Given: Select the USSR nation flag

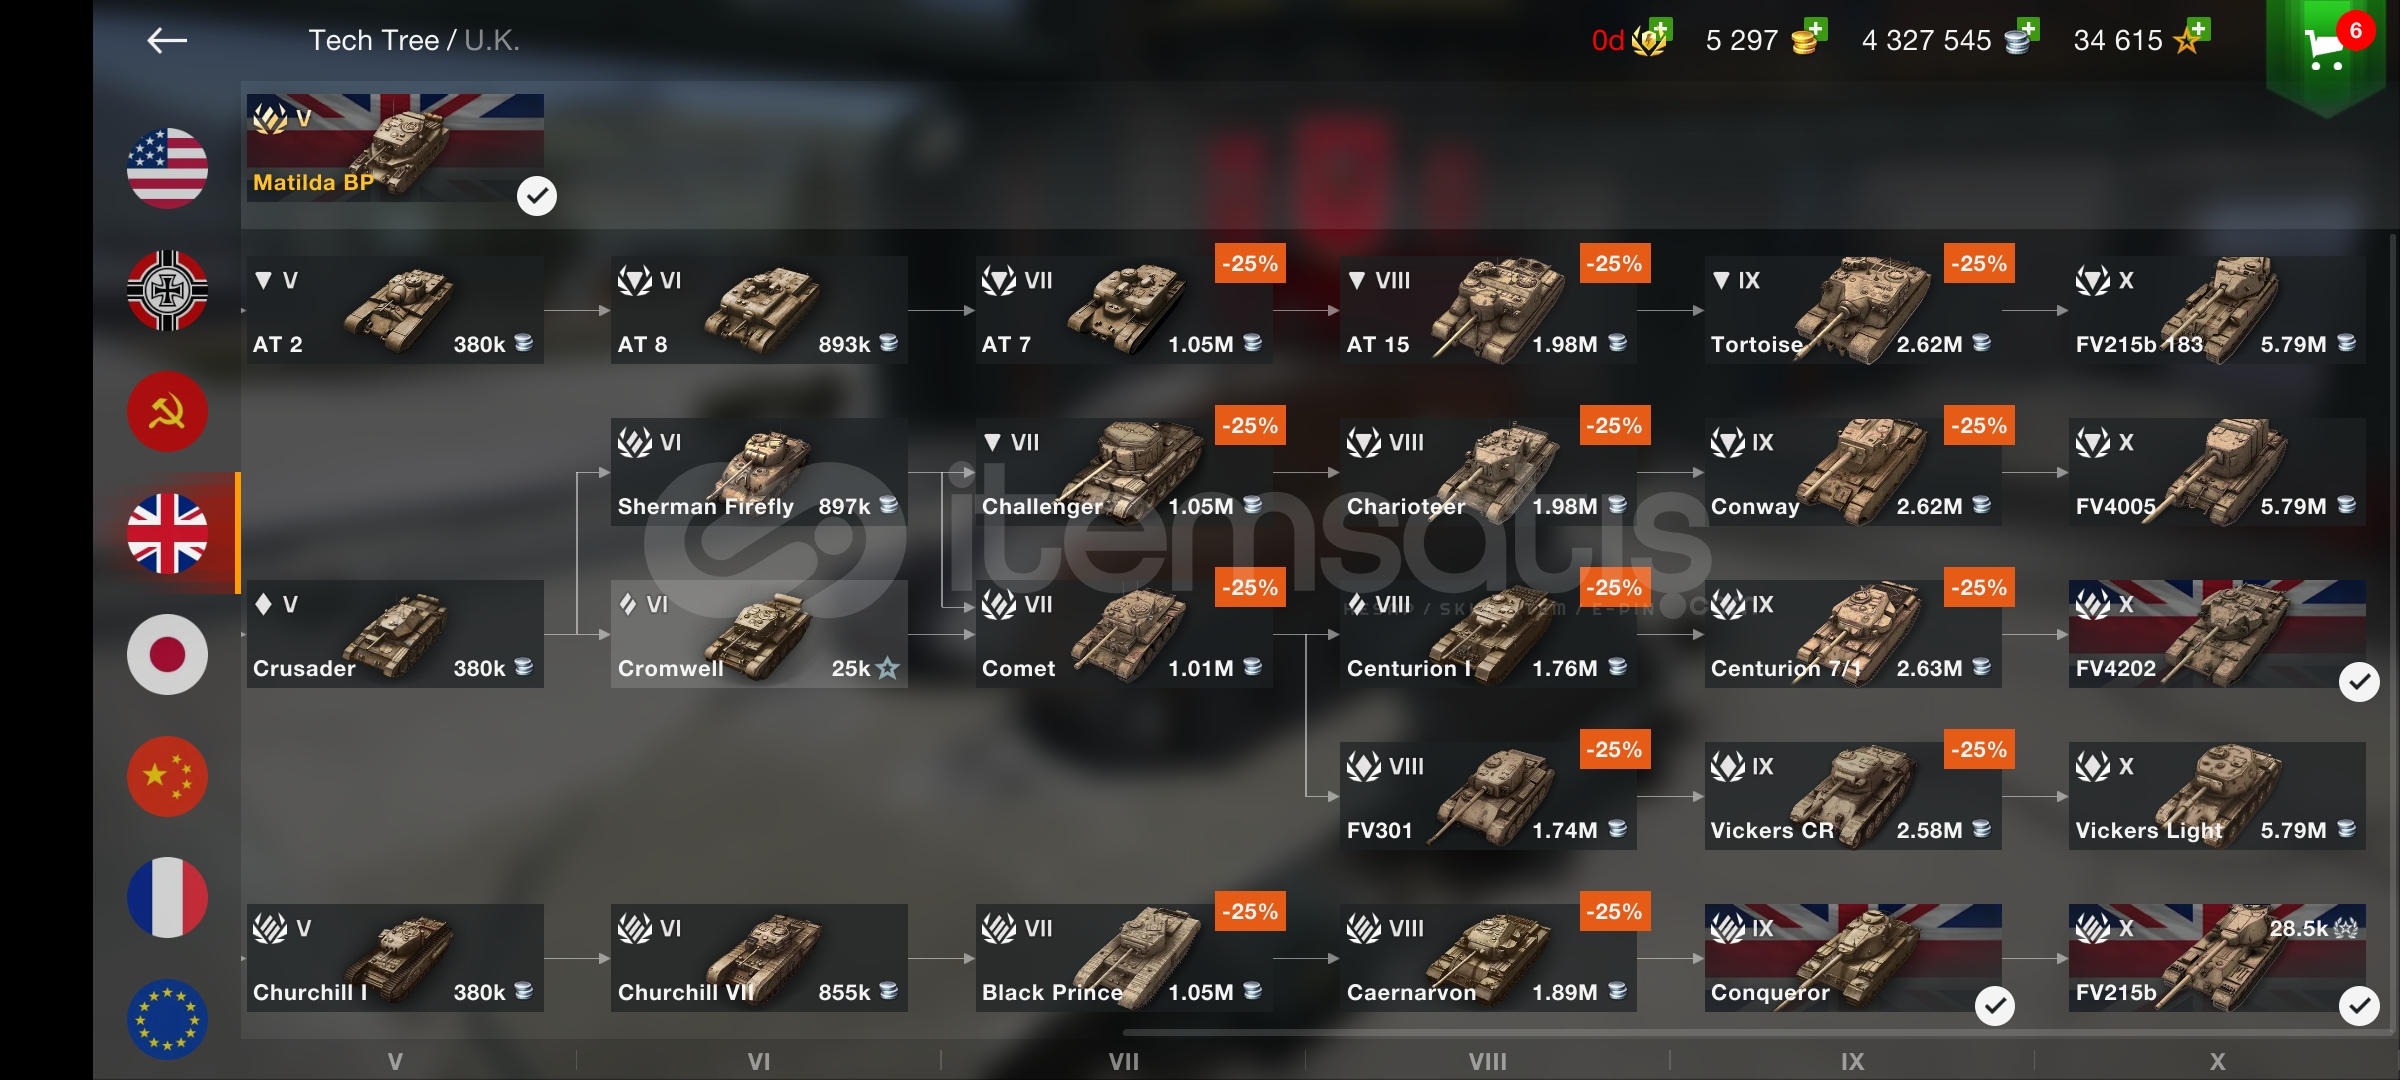Looking at the screenshot, I should pyautogui.click(x=167, y=411).
